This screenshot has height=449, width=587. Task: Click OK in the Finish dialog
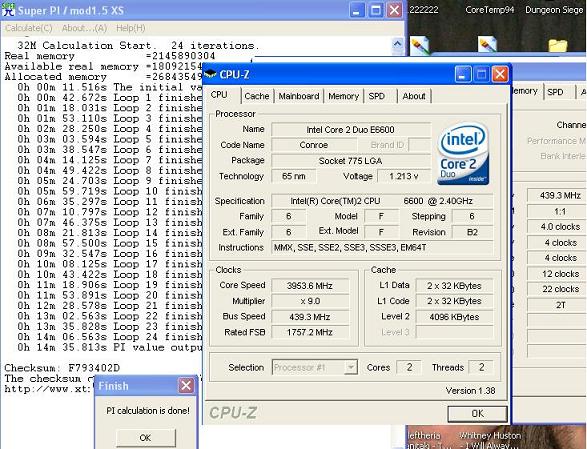pos(145,437)
